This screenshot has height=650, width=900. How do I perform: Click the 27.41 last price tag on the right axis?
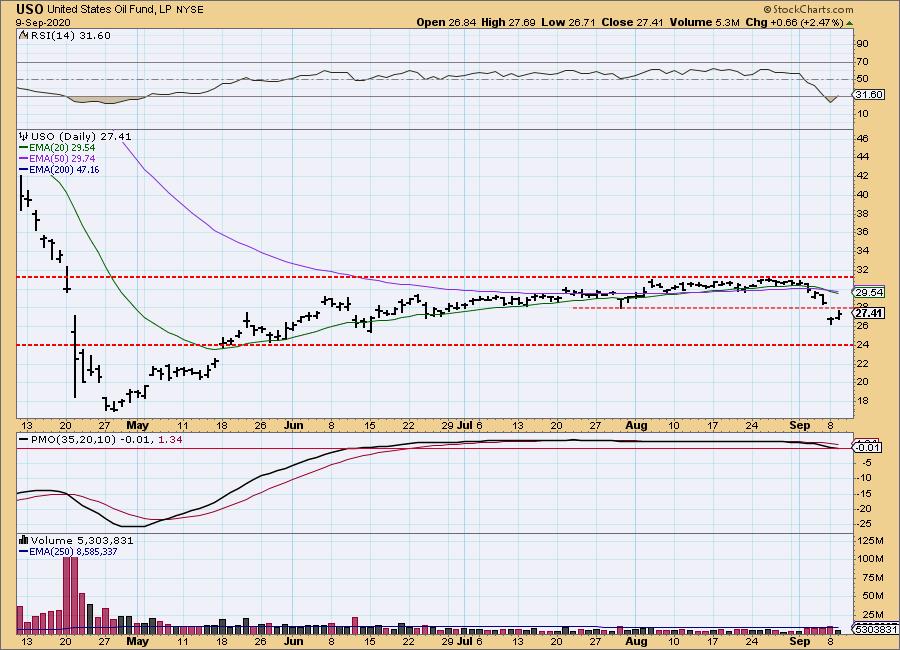coord(869,313)
